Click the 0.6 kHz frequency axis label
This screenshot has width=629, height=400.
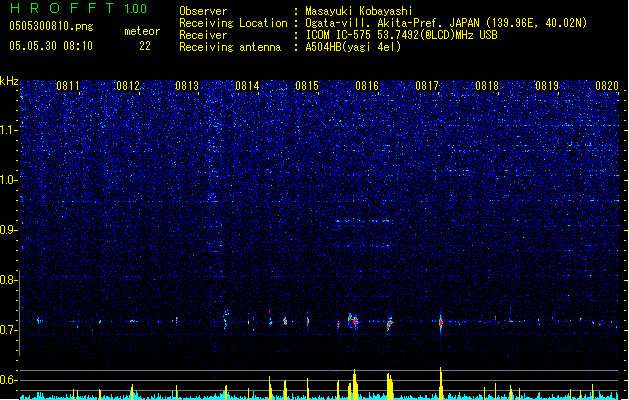click(8, 380)
